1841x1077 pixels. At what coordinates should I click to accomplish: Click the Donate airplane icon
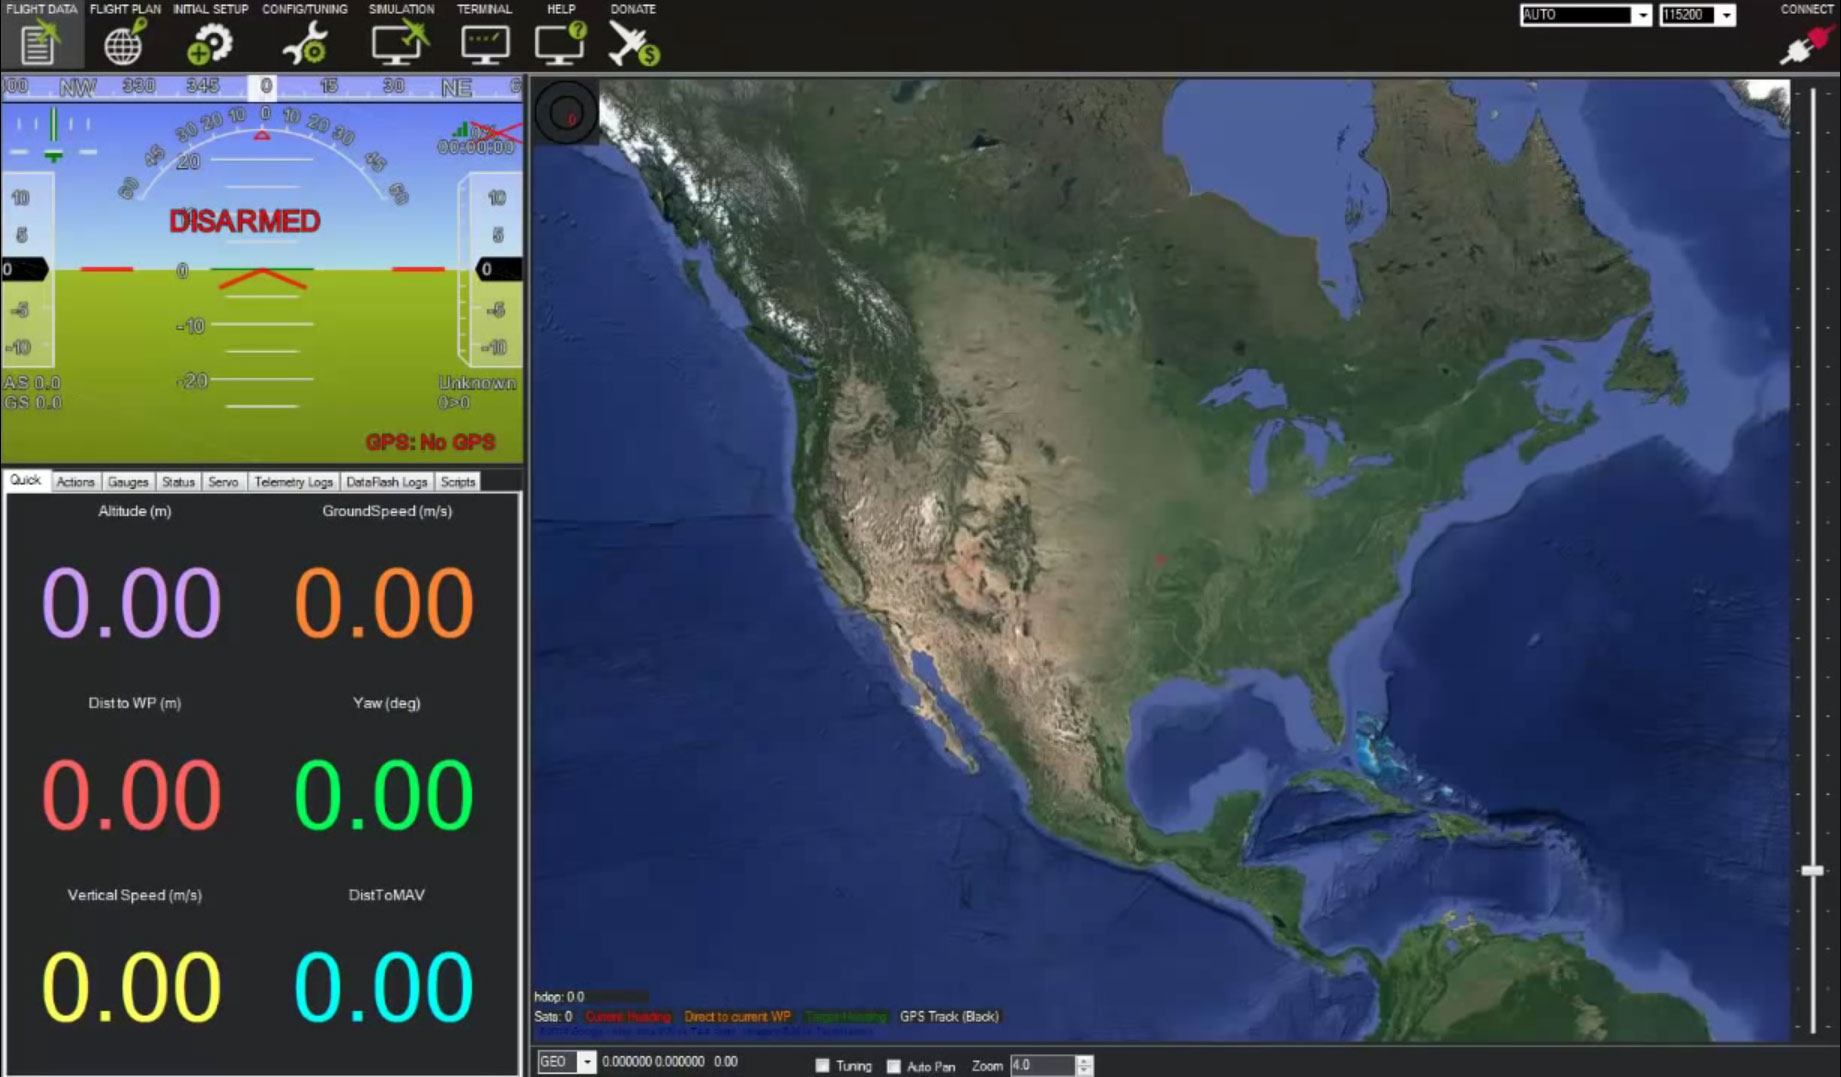coord(633,43)
